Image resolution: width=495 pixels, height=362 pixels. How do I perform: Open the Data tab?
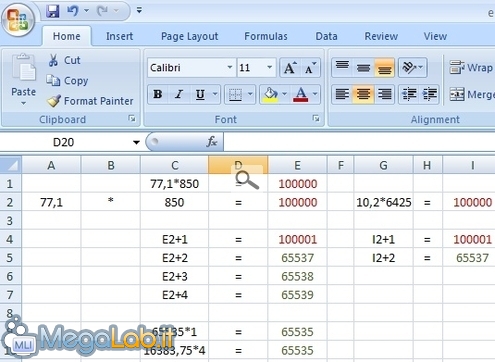tap(326, 36)
